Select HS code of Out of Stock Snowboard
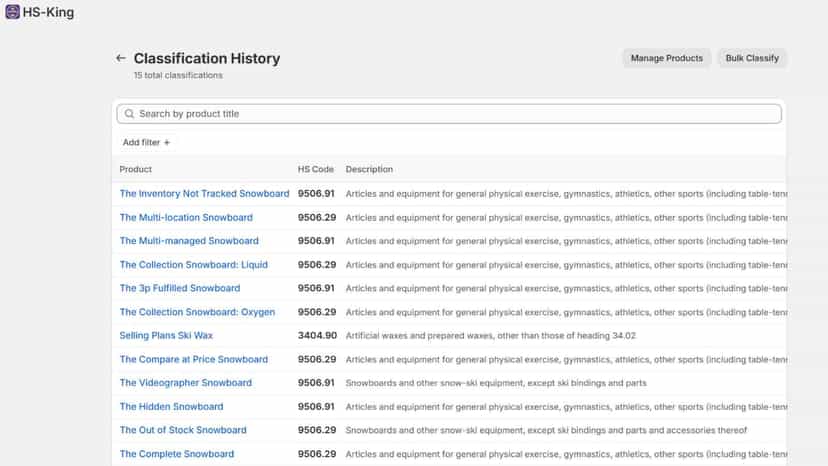The height and width of the screenshot is (466, 828). (x=317, y=430)
